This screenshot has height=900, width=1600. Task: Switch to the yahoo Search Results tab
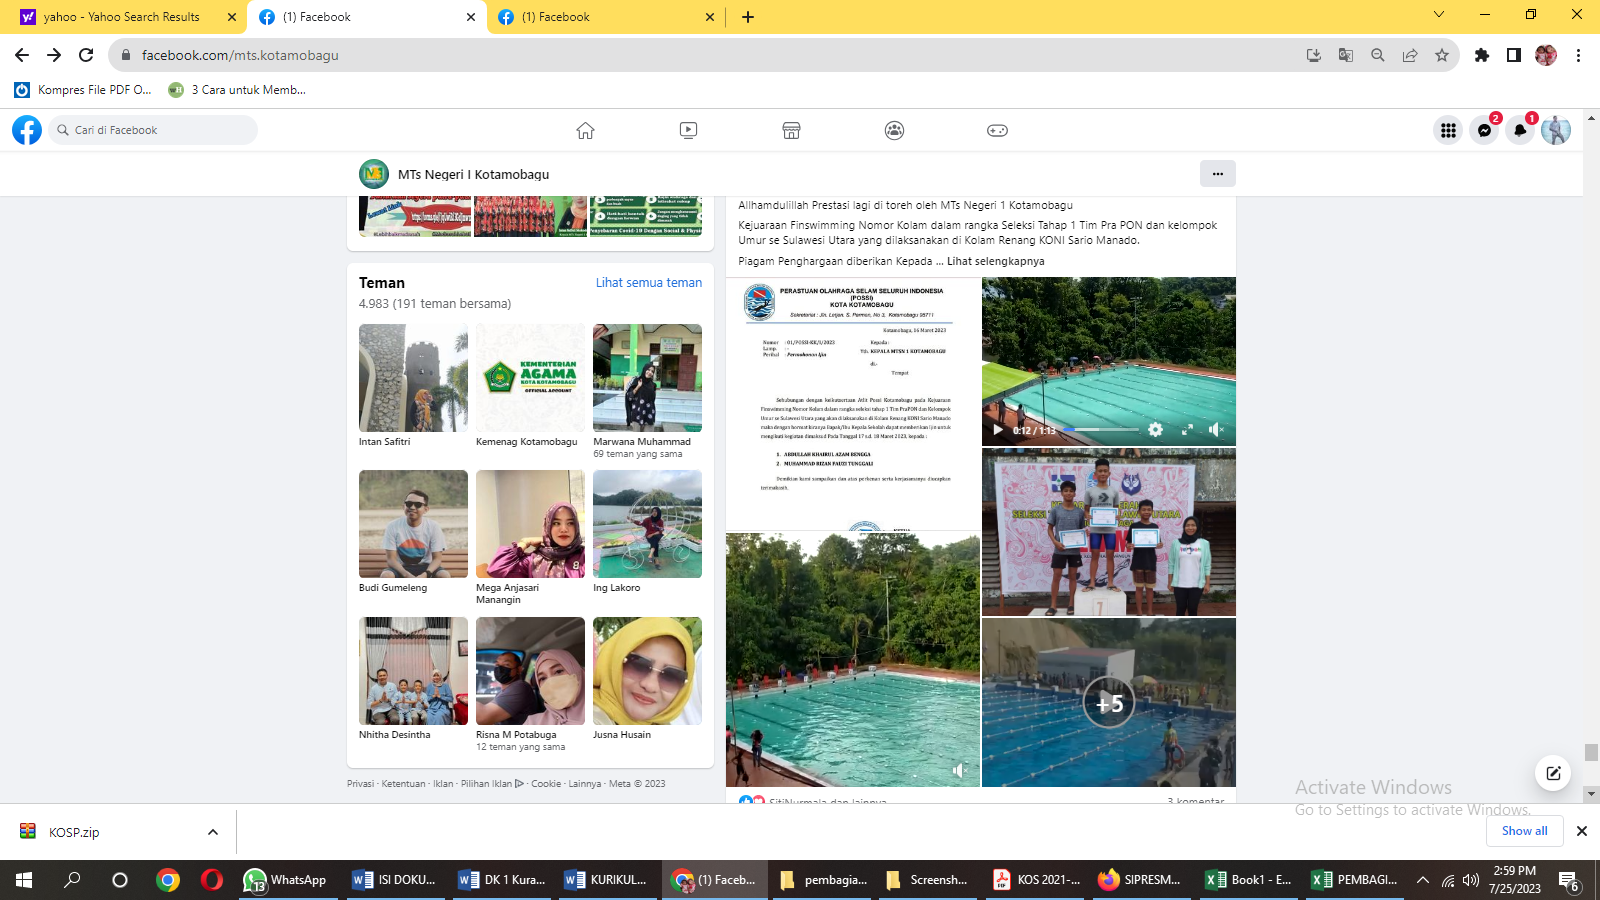tap(121, 17)
